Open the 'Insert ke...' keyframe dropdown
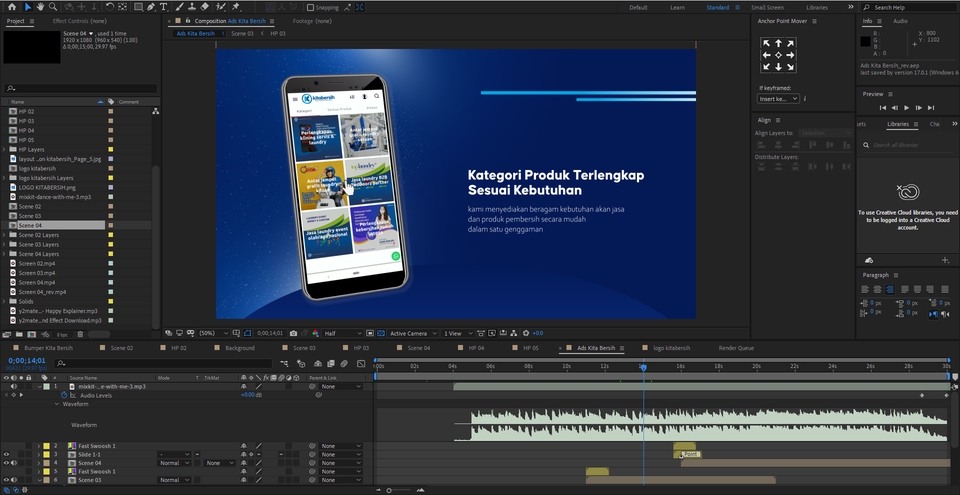Image resolution: width=960 pixels, height=495 pixels. 779,99
